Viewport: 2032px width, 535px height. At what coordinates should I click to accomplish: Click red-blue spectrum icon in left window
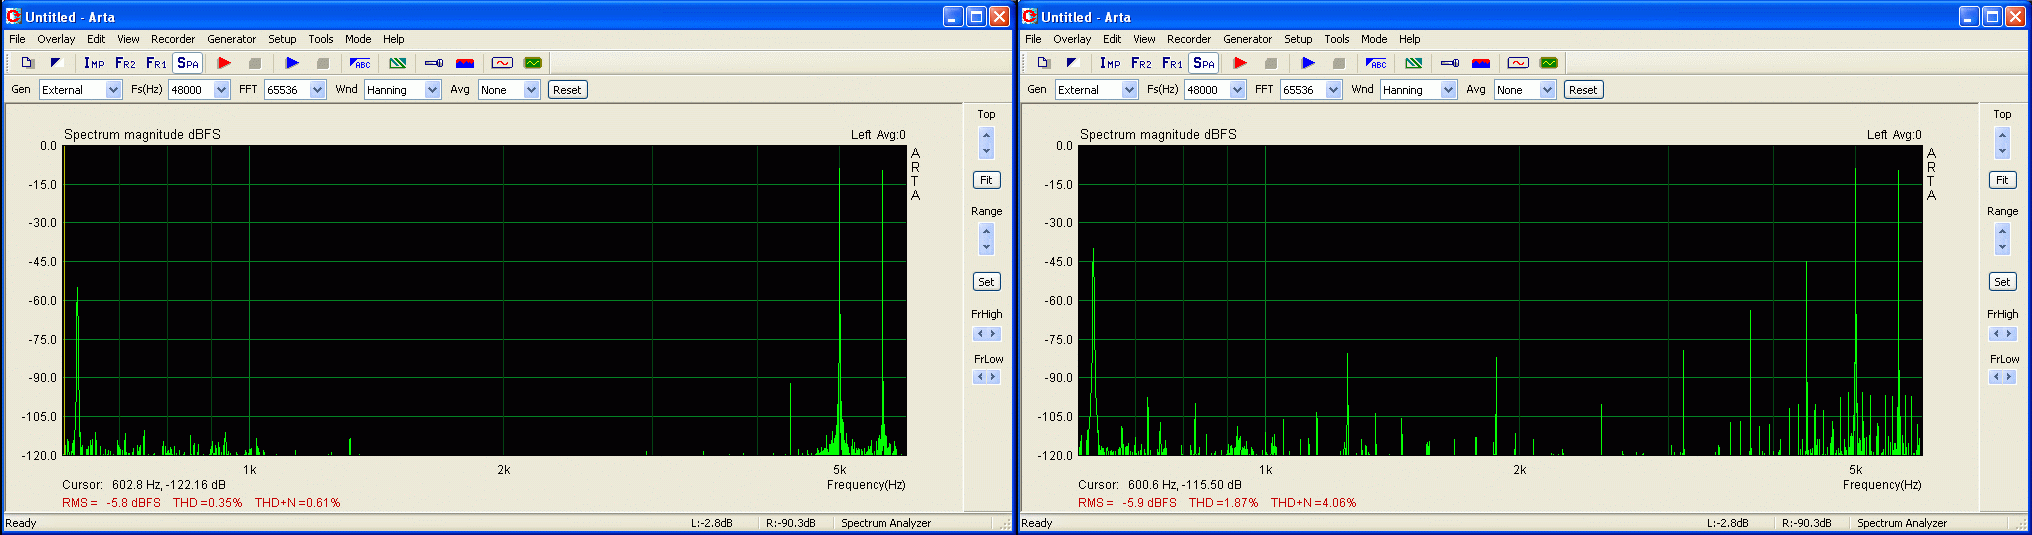point(465,63)
